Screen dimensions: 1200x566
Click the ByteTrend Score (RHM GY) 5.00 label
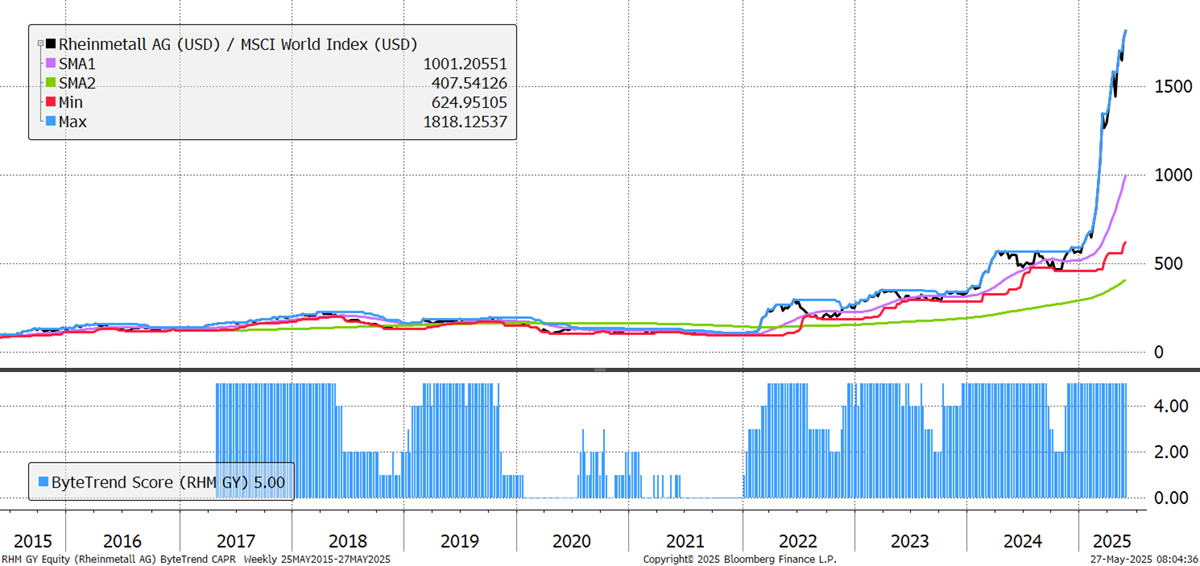tap(169, 482)
